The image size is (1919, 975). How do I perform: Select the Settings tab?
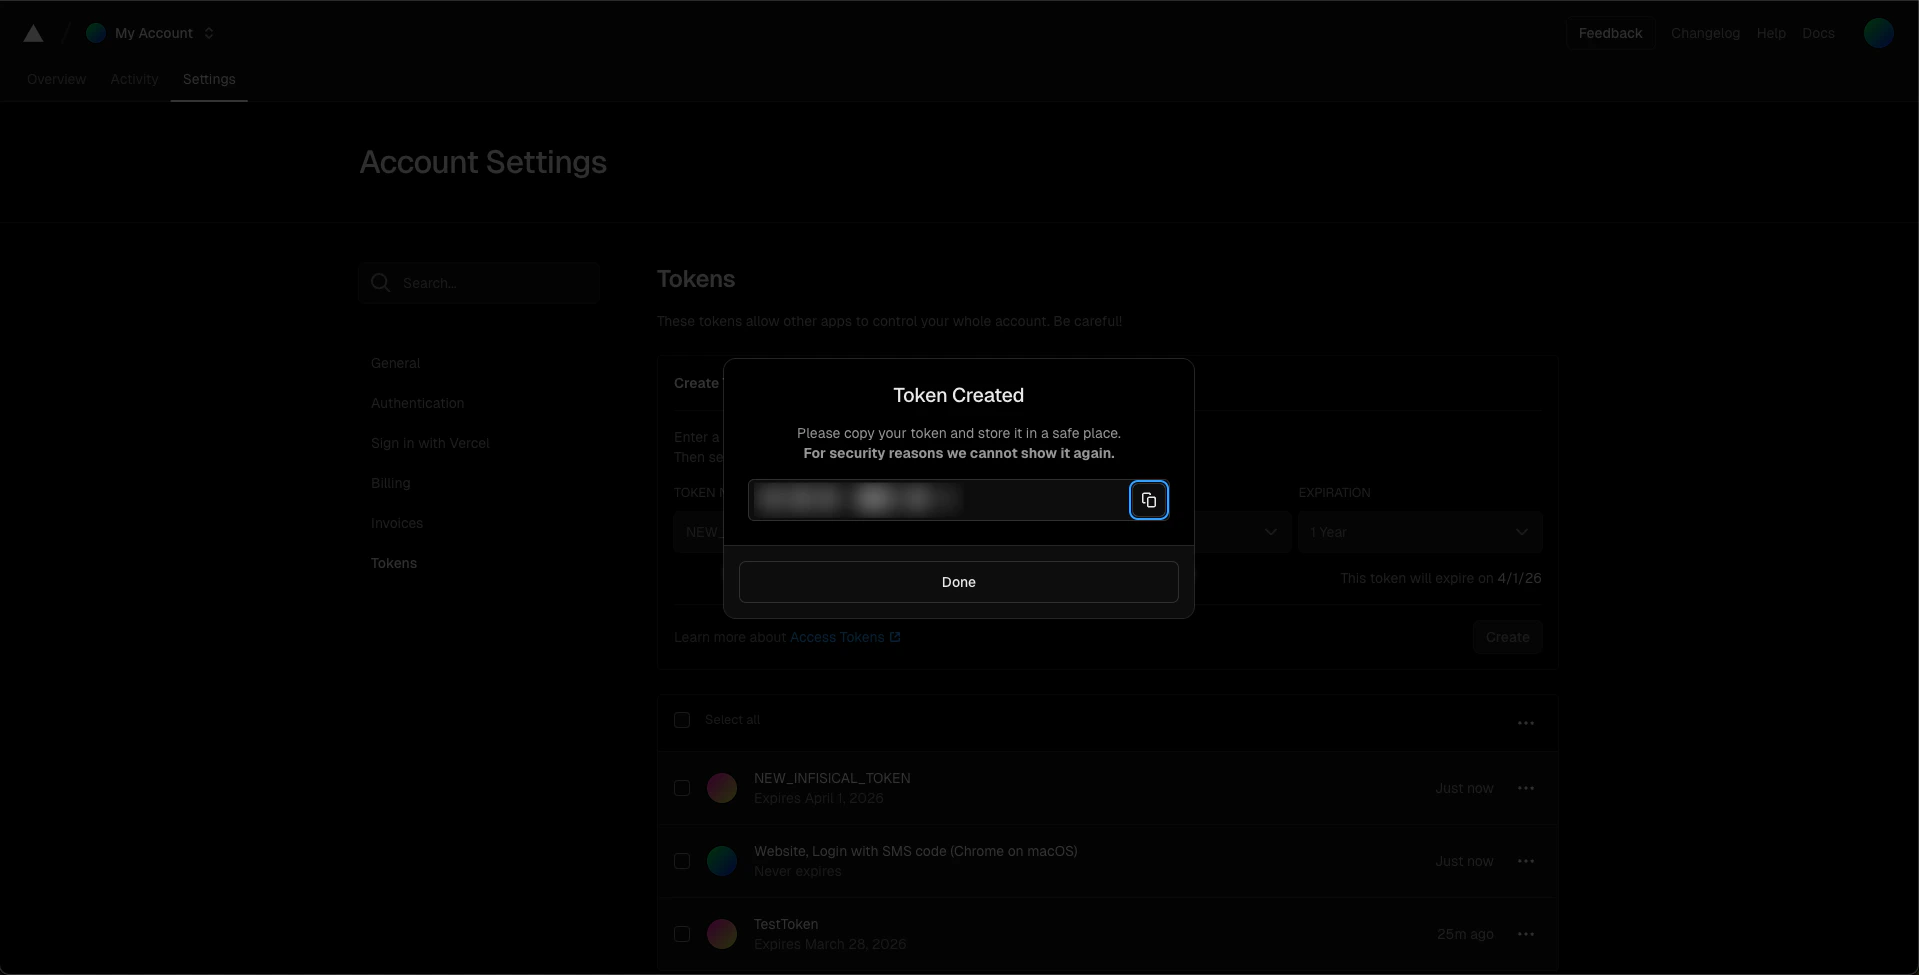click(209, 79)
